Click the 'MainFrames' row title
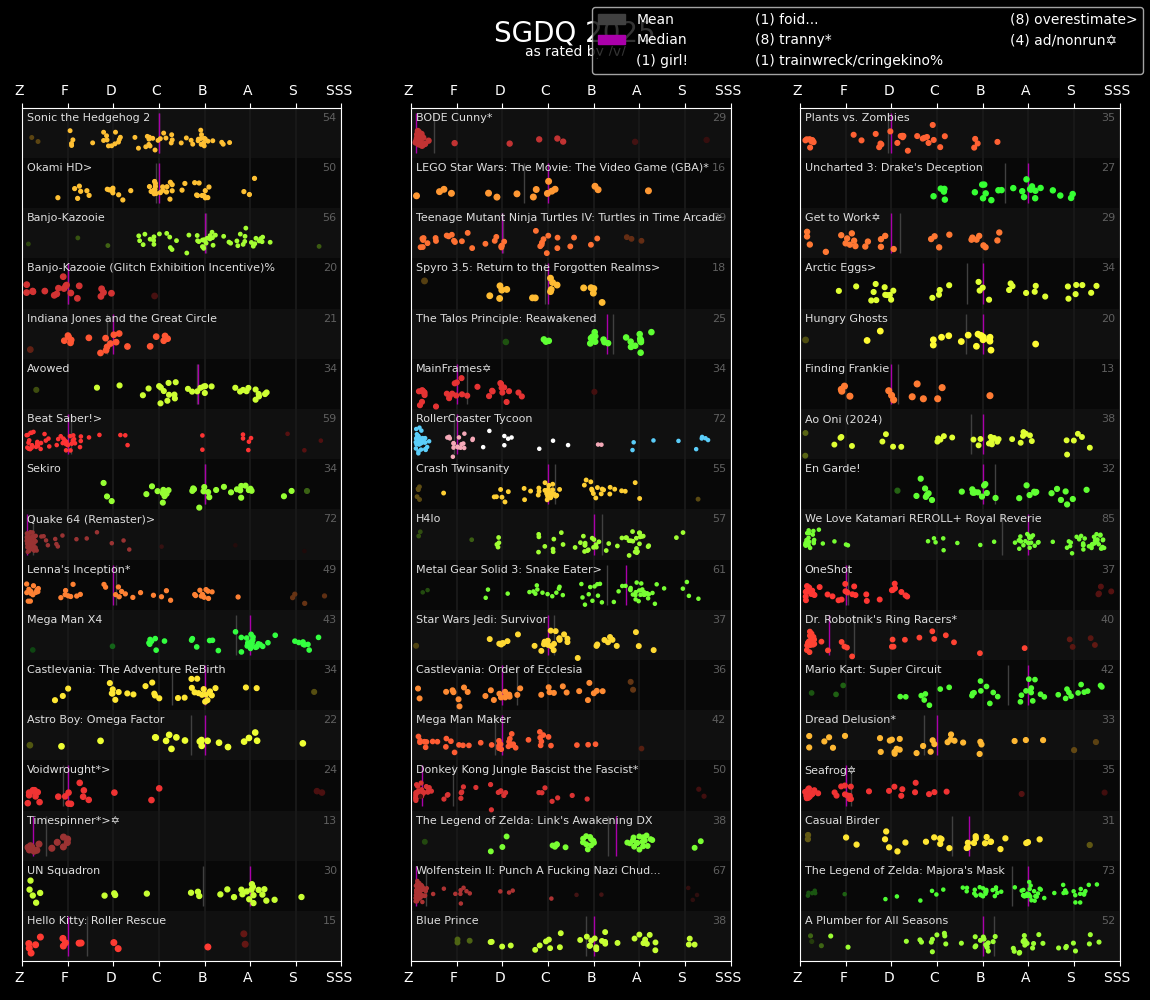The image size is (1150, 1000). [x=453, y=368]
